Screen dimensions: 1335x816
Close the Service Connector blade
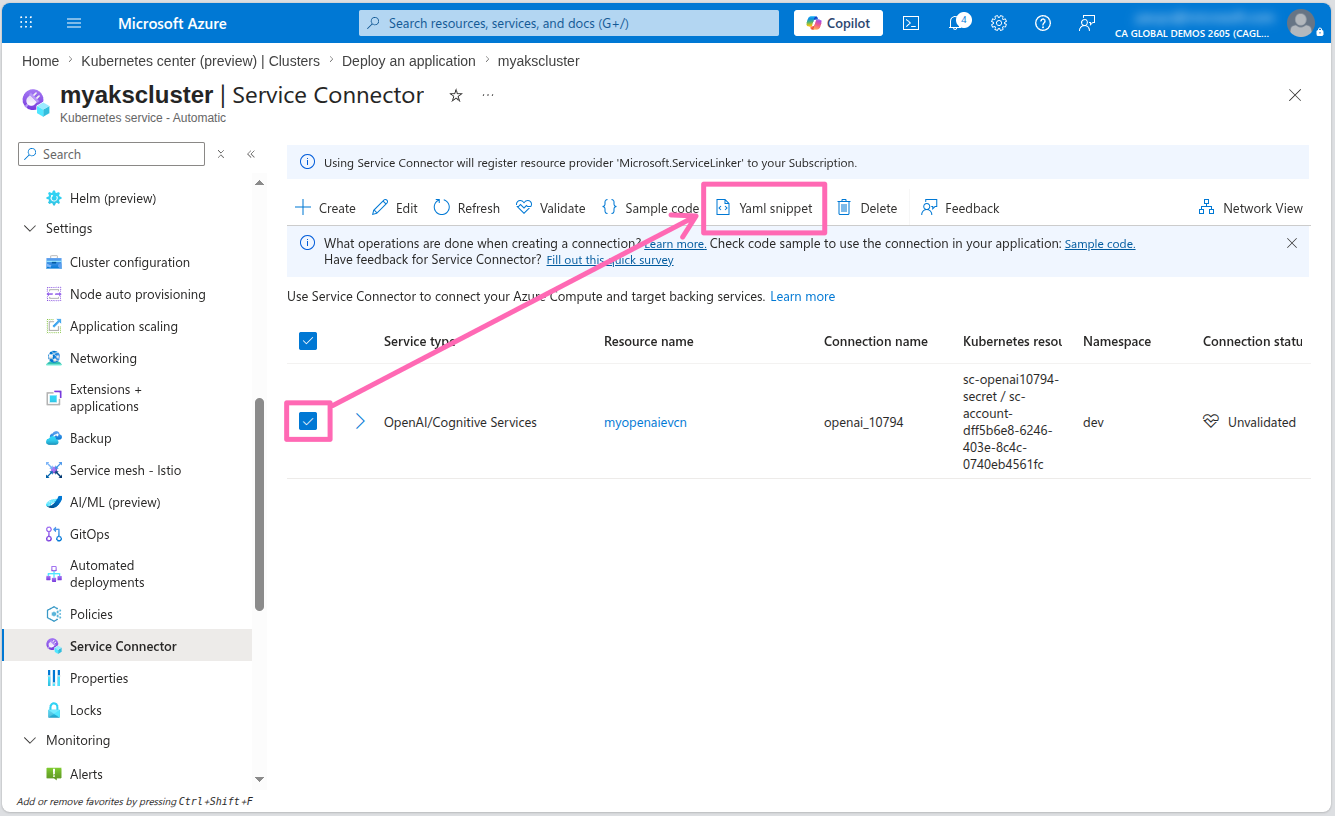pyautogui.click(x=1295, y=95)
